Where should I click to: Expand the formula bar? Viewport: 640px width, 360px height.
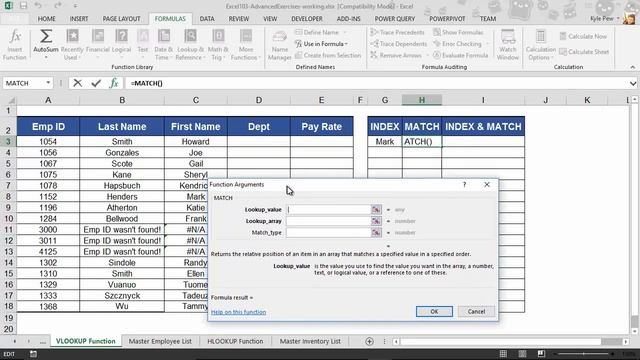pyautogui.click(x=633, y=83)
